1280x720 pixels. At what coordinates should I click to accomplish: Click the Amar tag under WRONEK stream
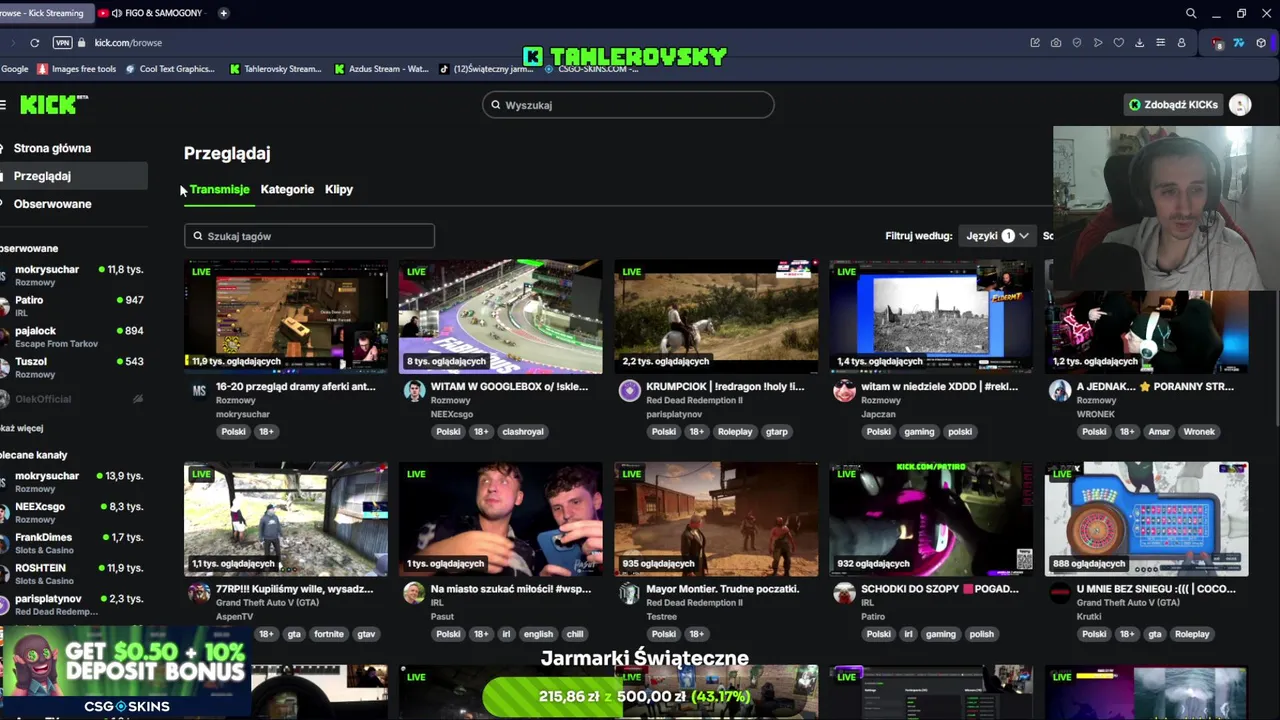tap(1159, 432)
